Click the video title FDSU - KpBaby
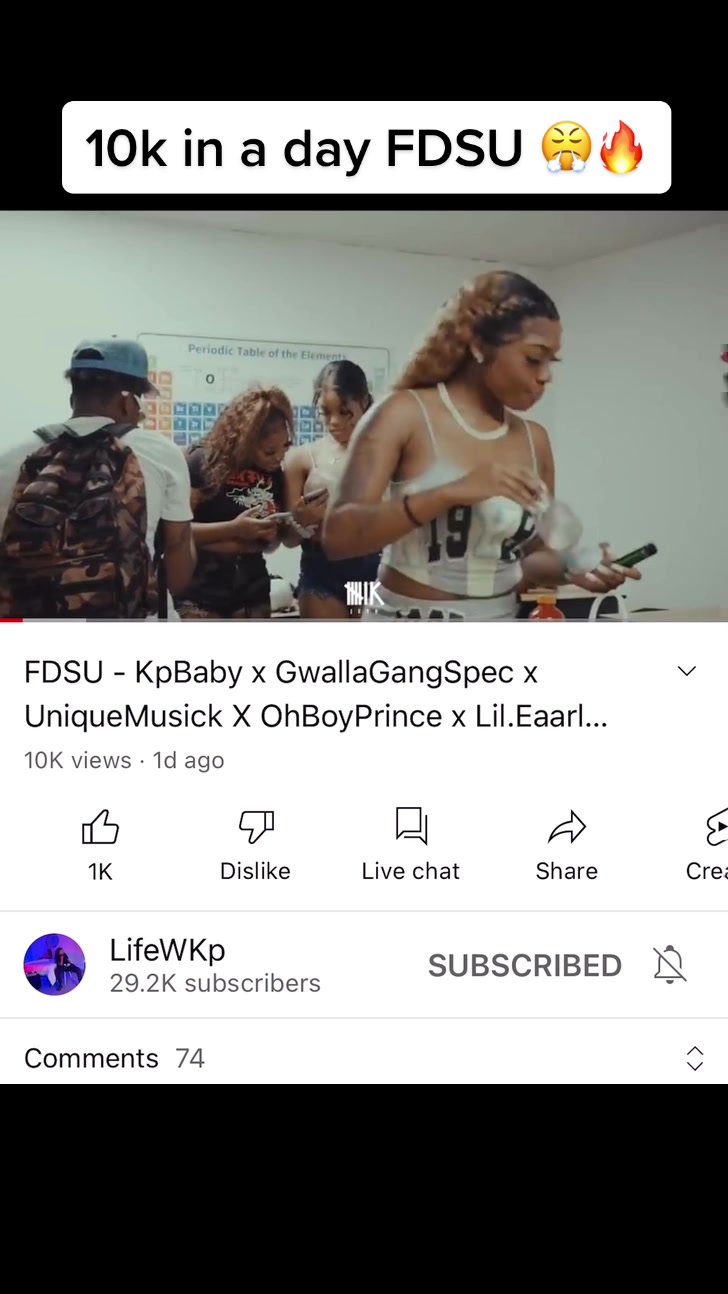This screenshot has height=1294, width=728. 315,694
